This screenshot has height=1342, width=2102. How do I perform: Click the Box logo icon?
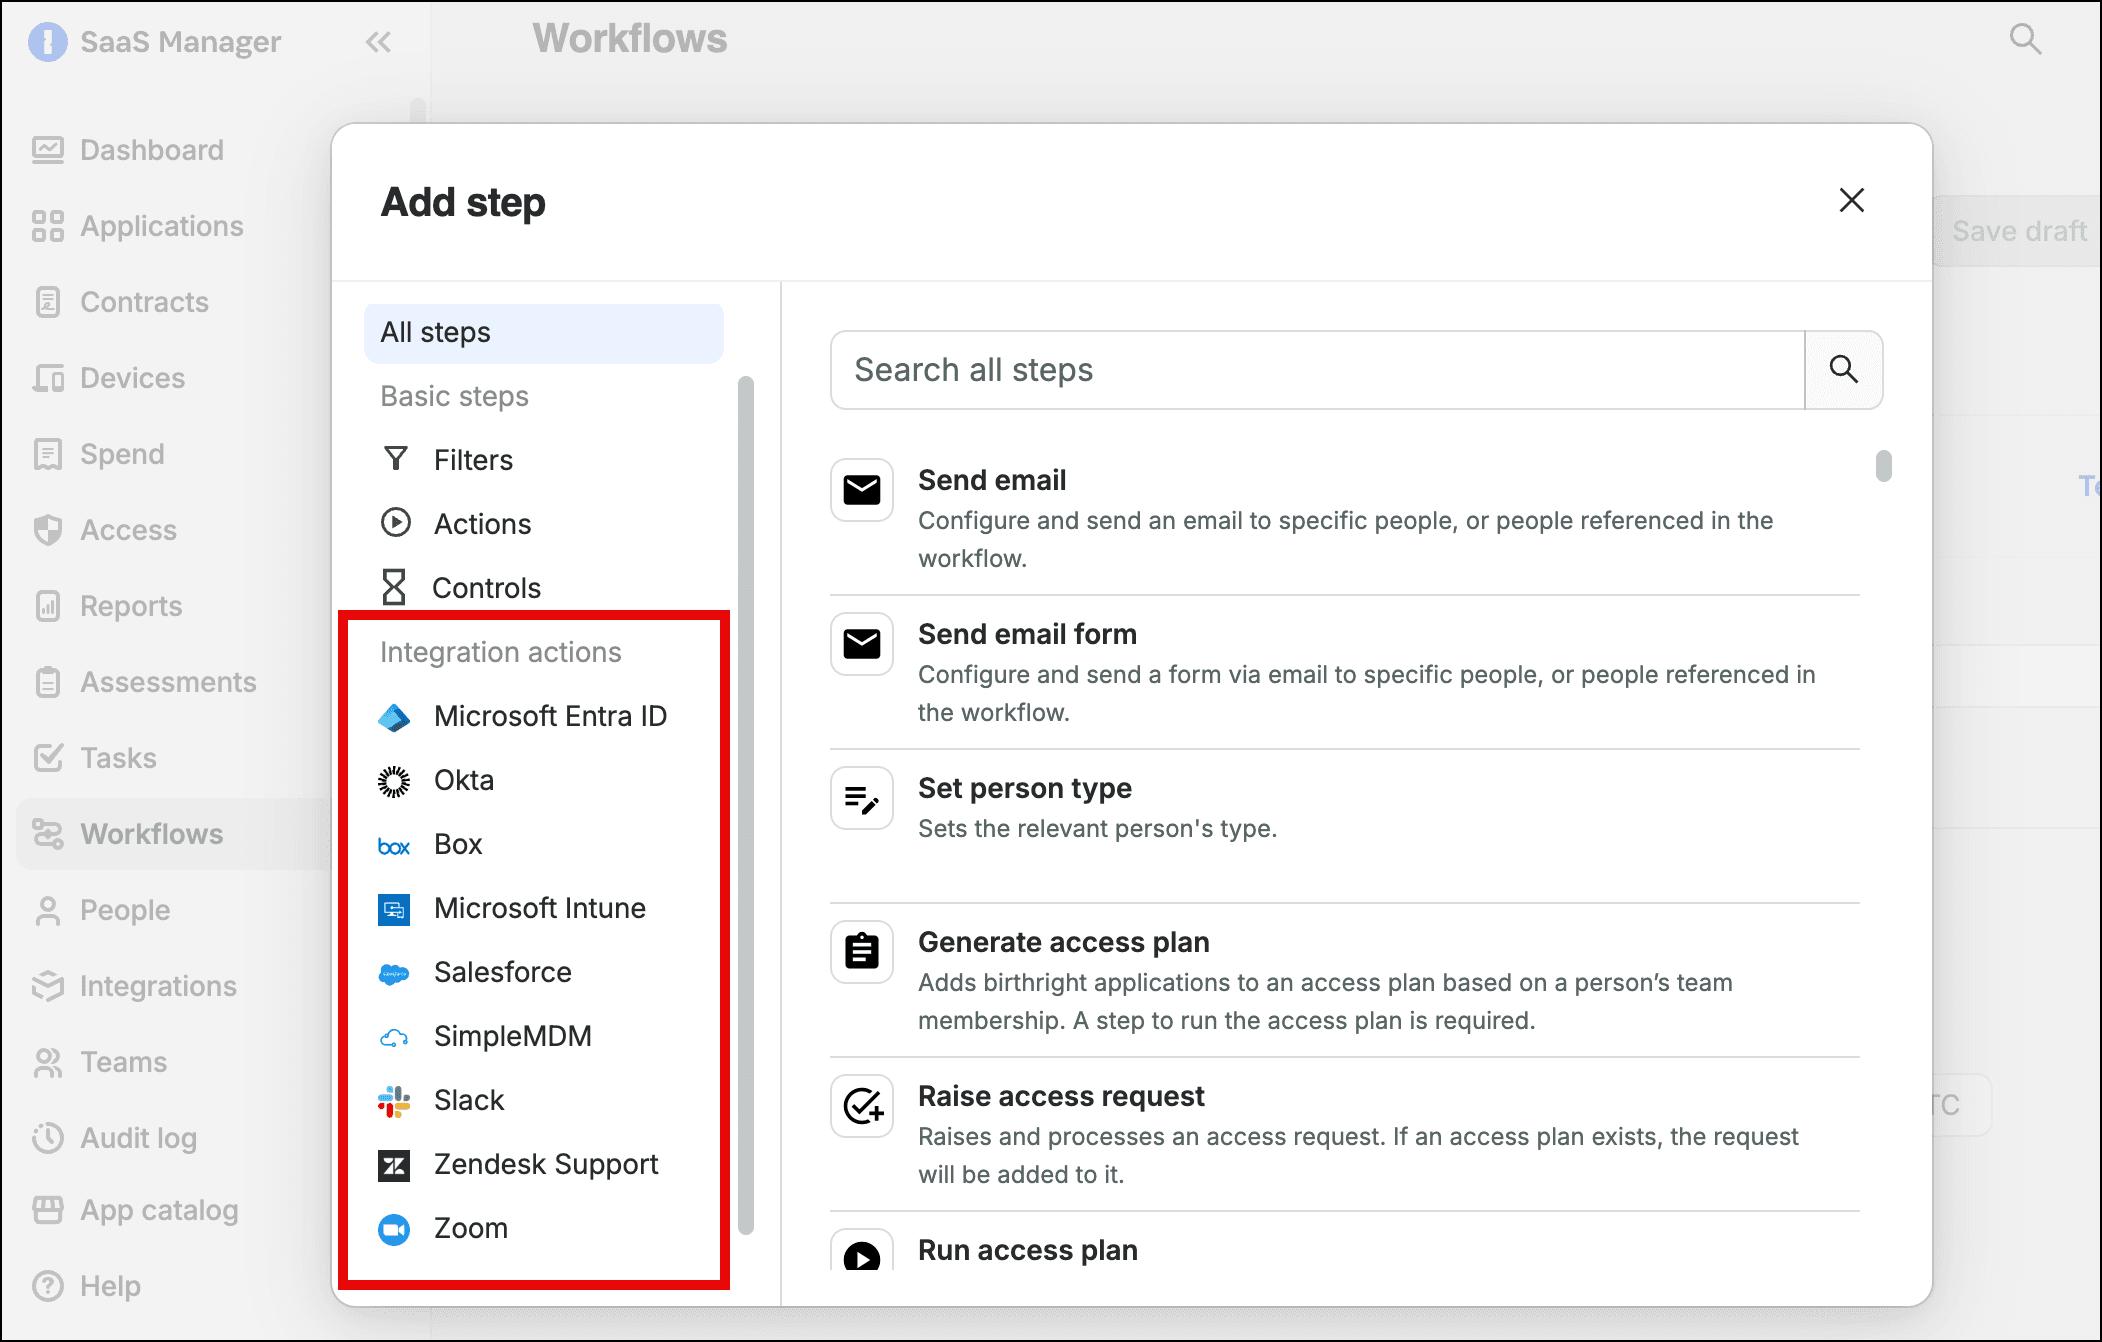(x=394, y=846)
